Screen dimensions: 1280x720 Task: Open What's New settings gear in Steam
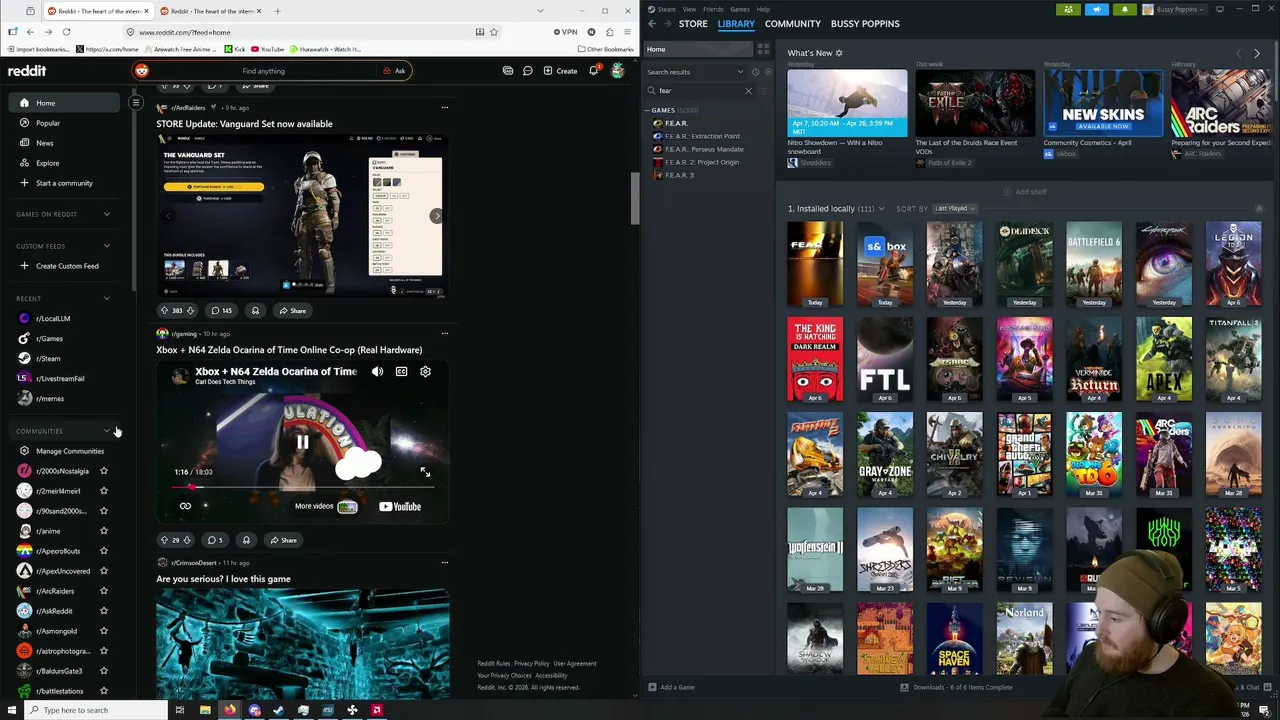(839, 53)
